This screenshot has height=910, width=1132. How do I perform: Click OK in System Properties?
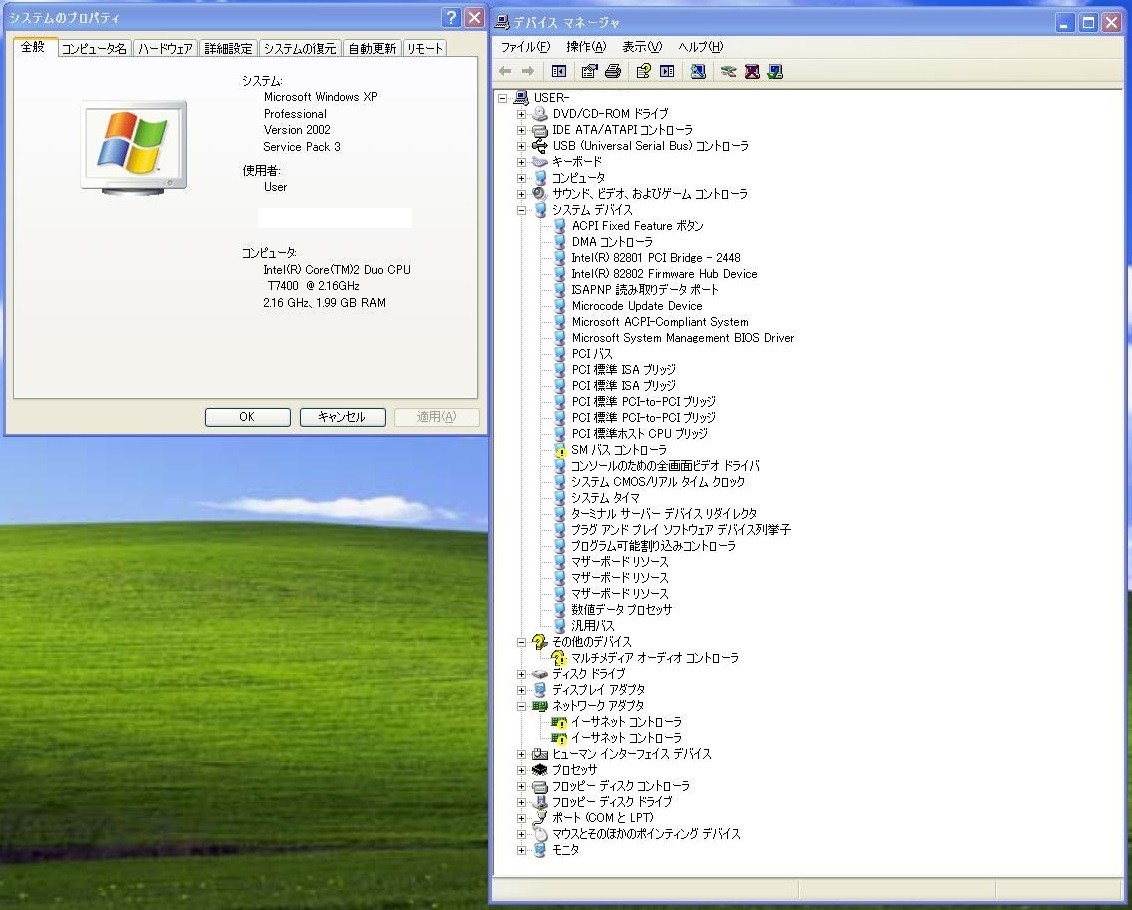coord(248,417)
